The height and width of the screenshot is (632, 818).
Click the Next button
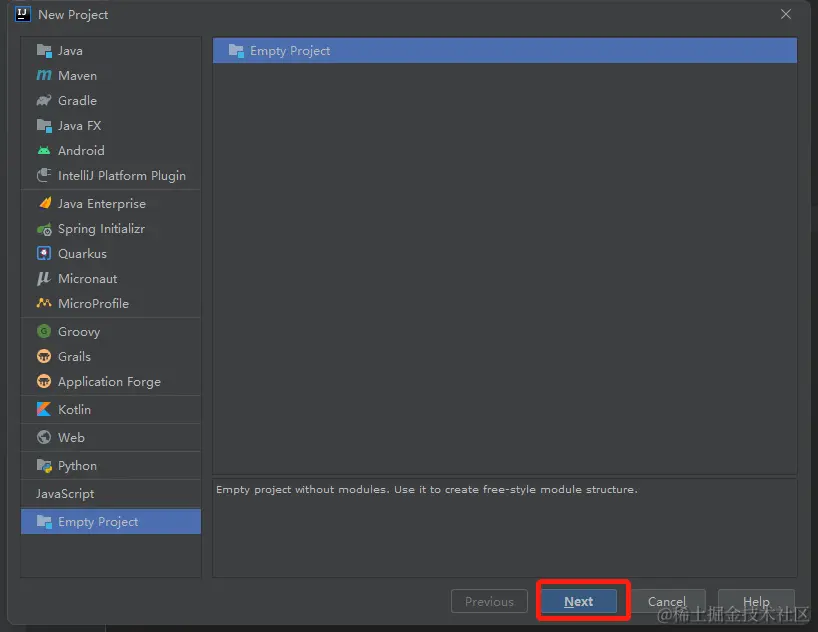pyautogui.click(x=579, y=601)
